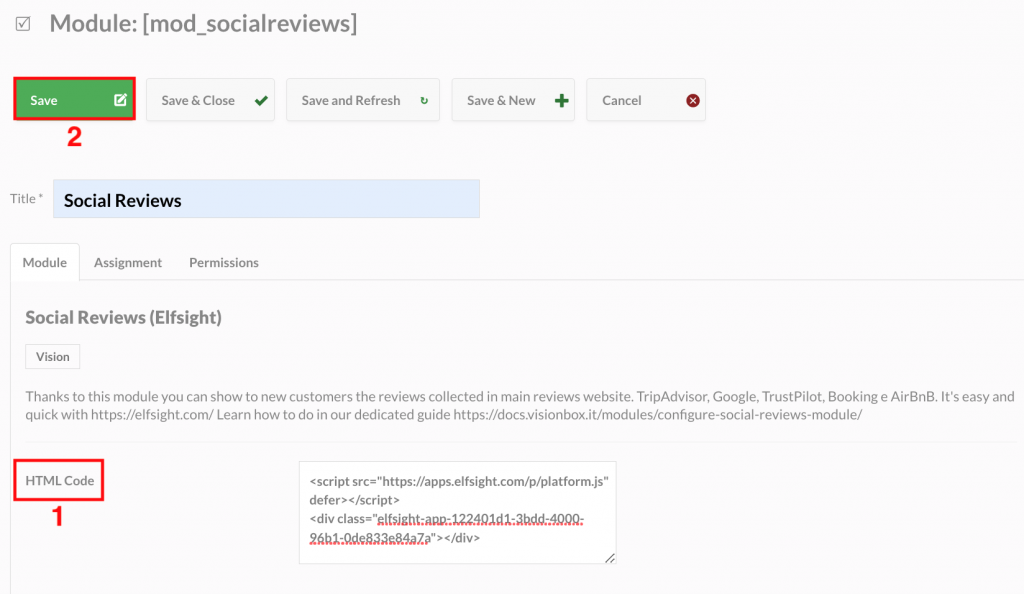Click the red X icon on Cancel
The height and width of the screenshot is (594, 1024).
pyautogui.click(x=693, y=101)
